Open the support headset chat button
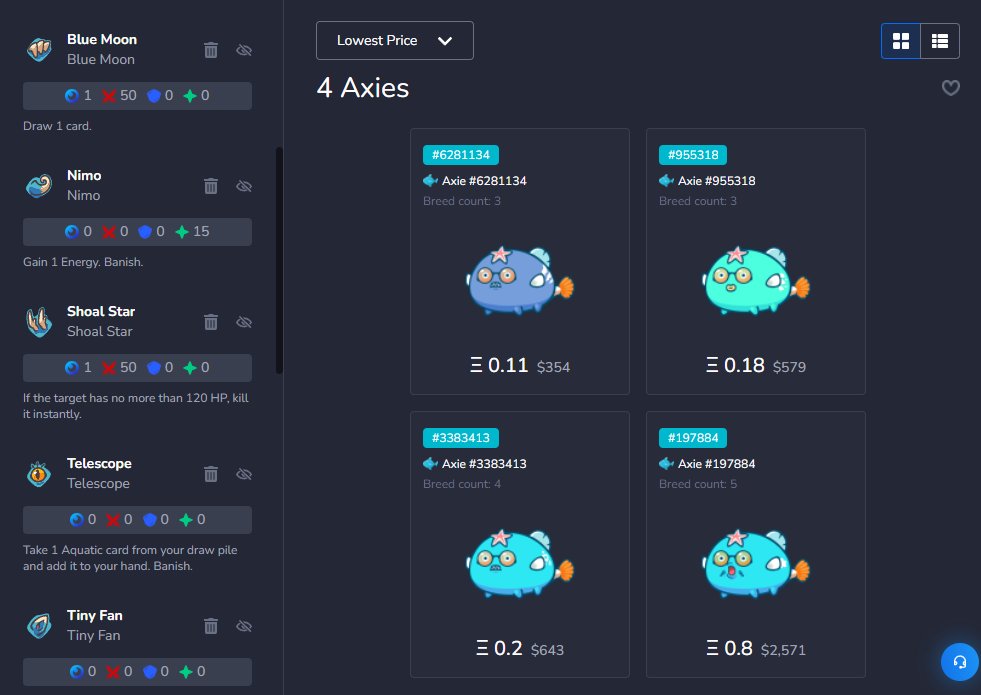 pyautogui.click(x=960, y=662)
